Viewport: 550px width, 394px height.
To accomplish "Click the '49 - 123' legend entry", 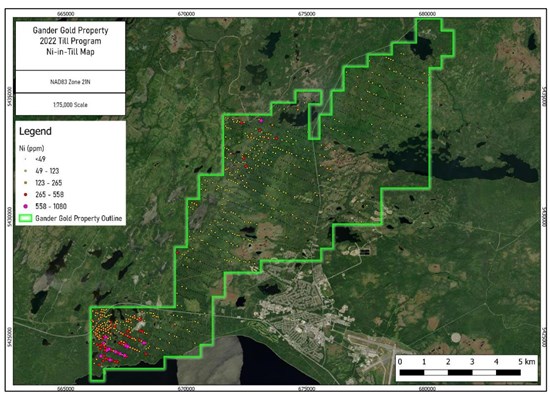I will click(47, 171).
